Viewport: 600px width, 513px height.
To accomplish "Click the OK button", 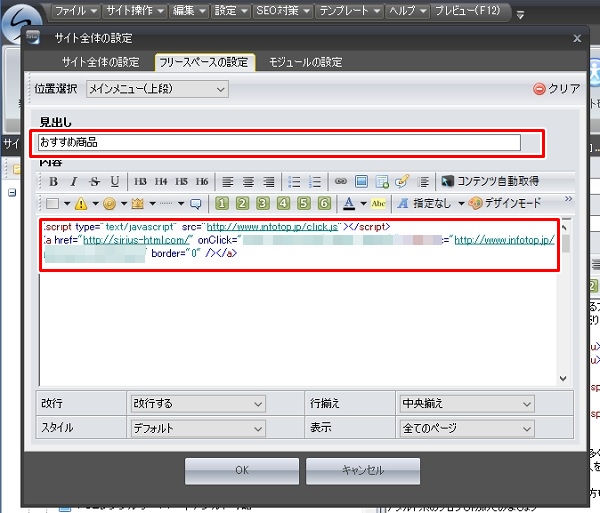I will click(x=242, y=471).
